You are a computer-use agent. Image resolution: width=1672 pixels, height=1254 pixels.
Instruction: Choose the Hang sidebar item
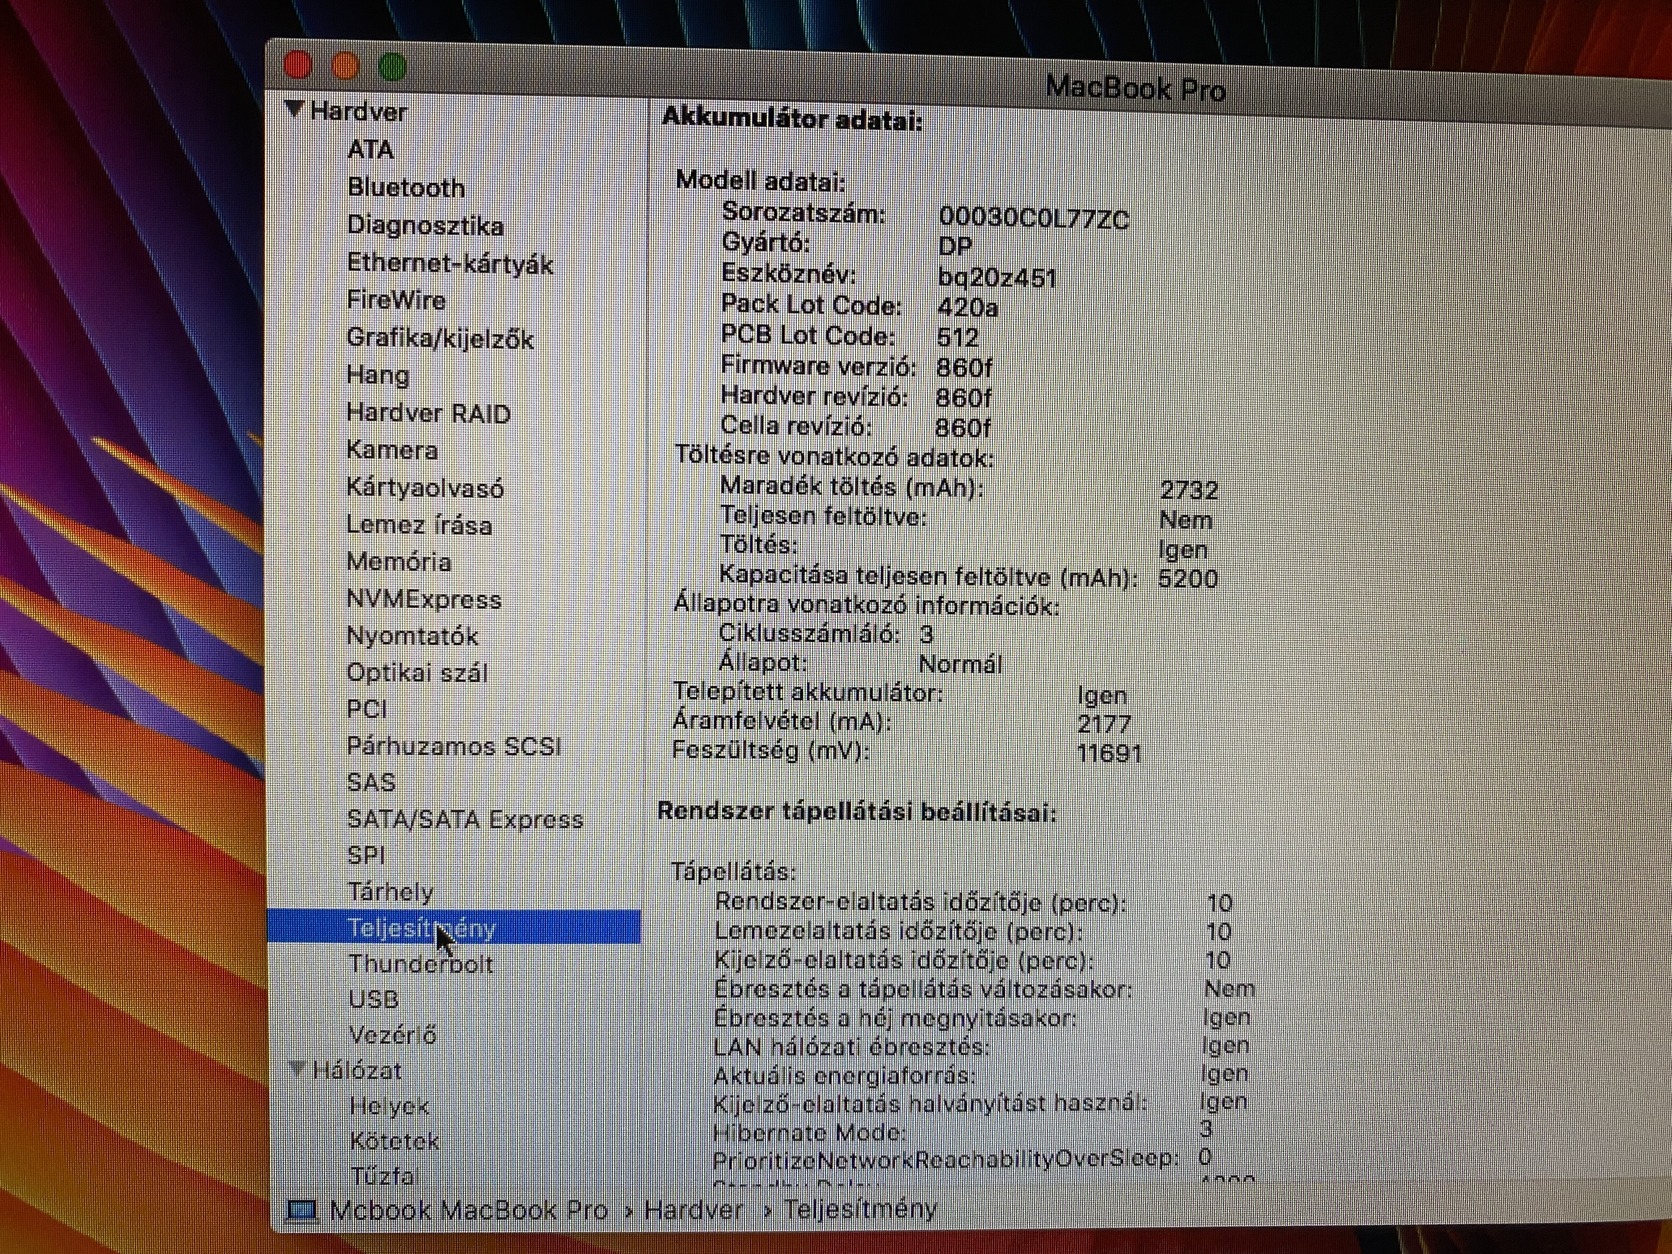[x=378, y=376]
